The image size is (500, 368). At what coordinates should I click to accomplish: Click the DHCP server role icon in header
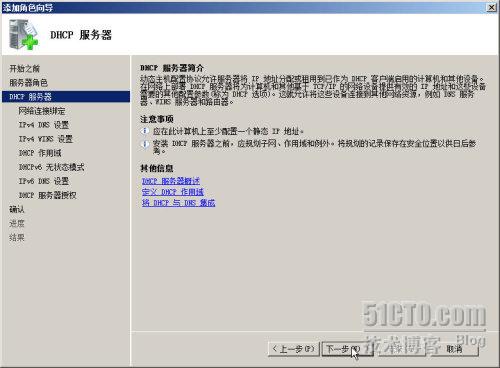pyautogui.click(x=23, y=34)
